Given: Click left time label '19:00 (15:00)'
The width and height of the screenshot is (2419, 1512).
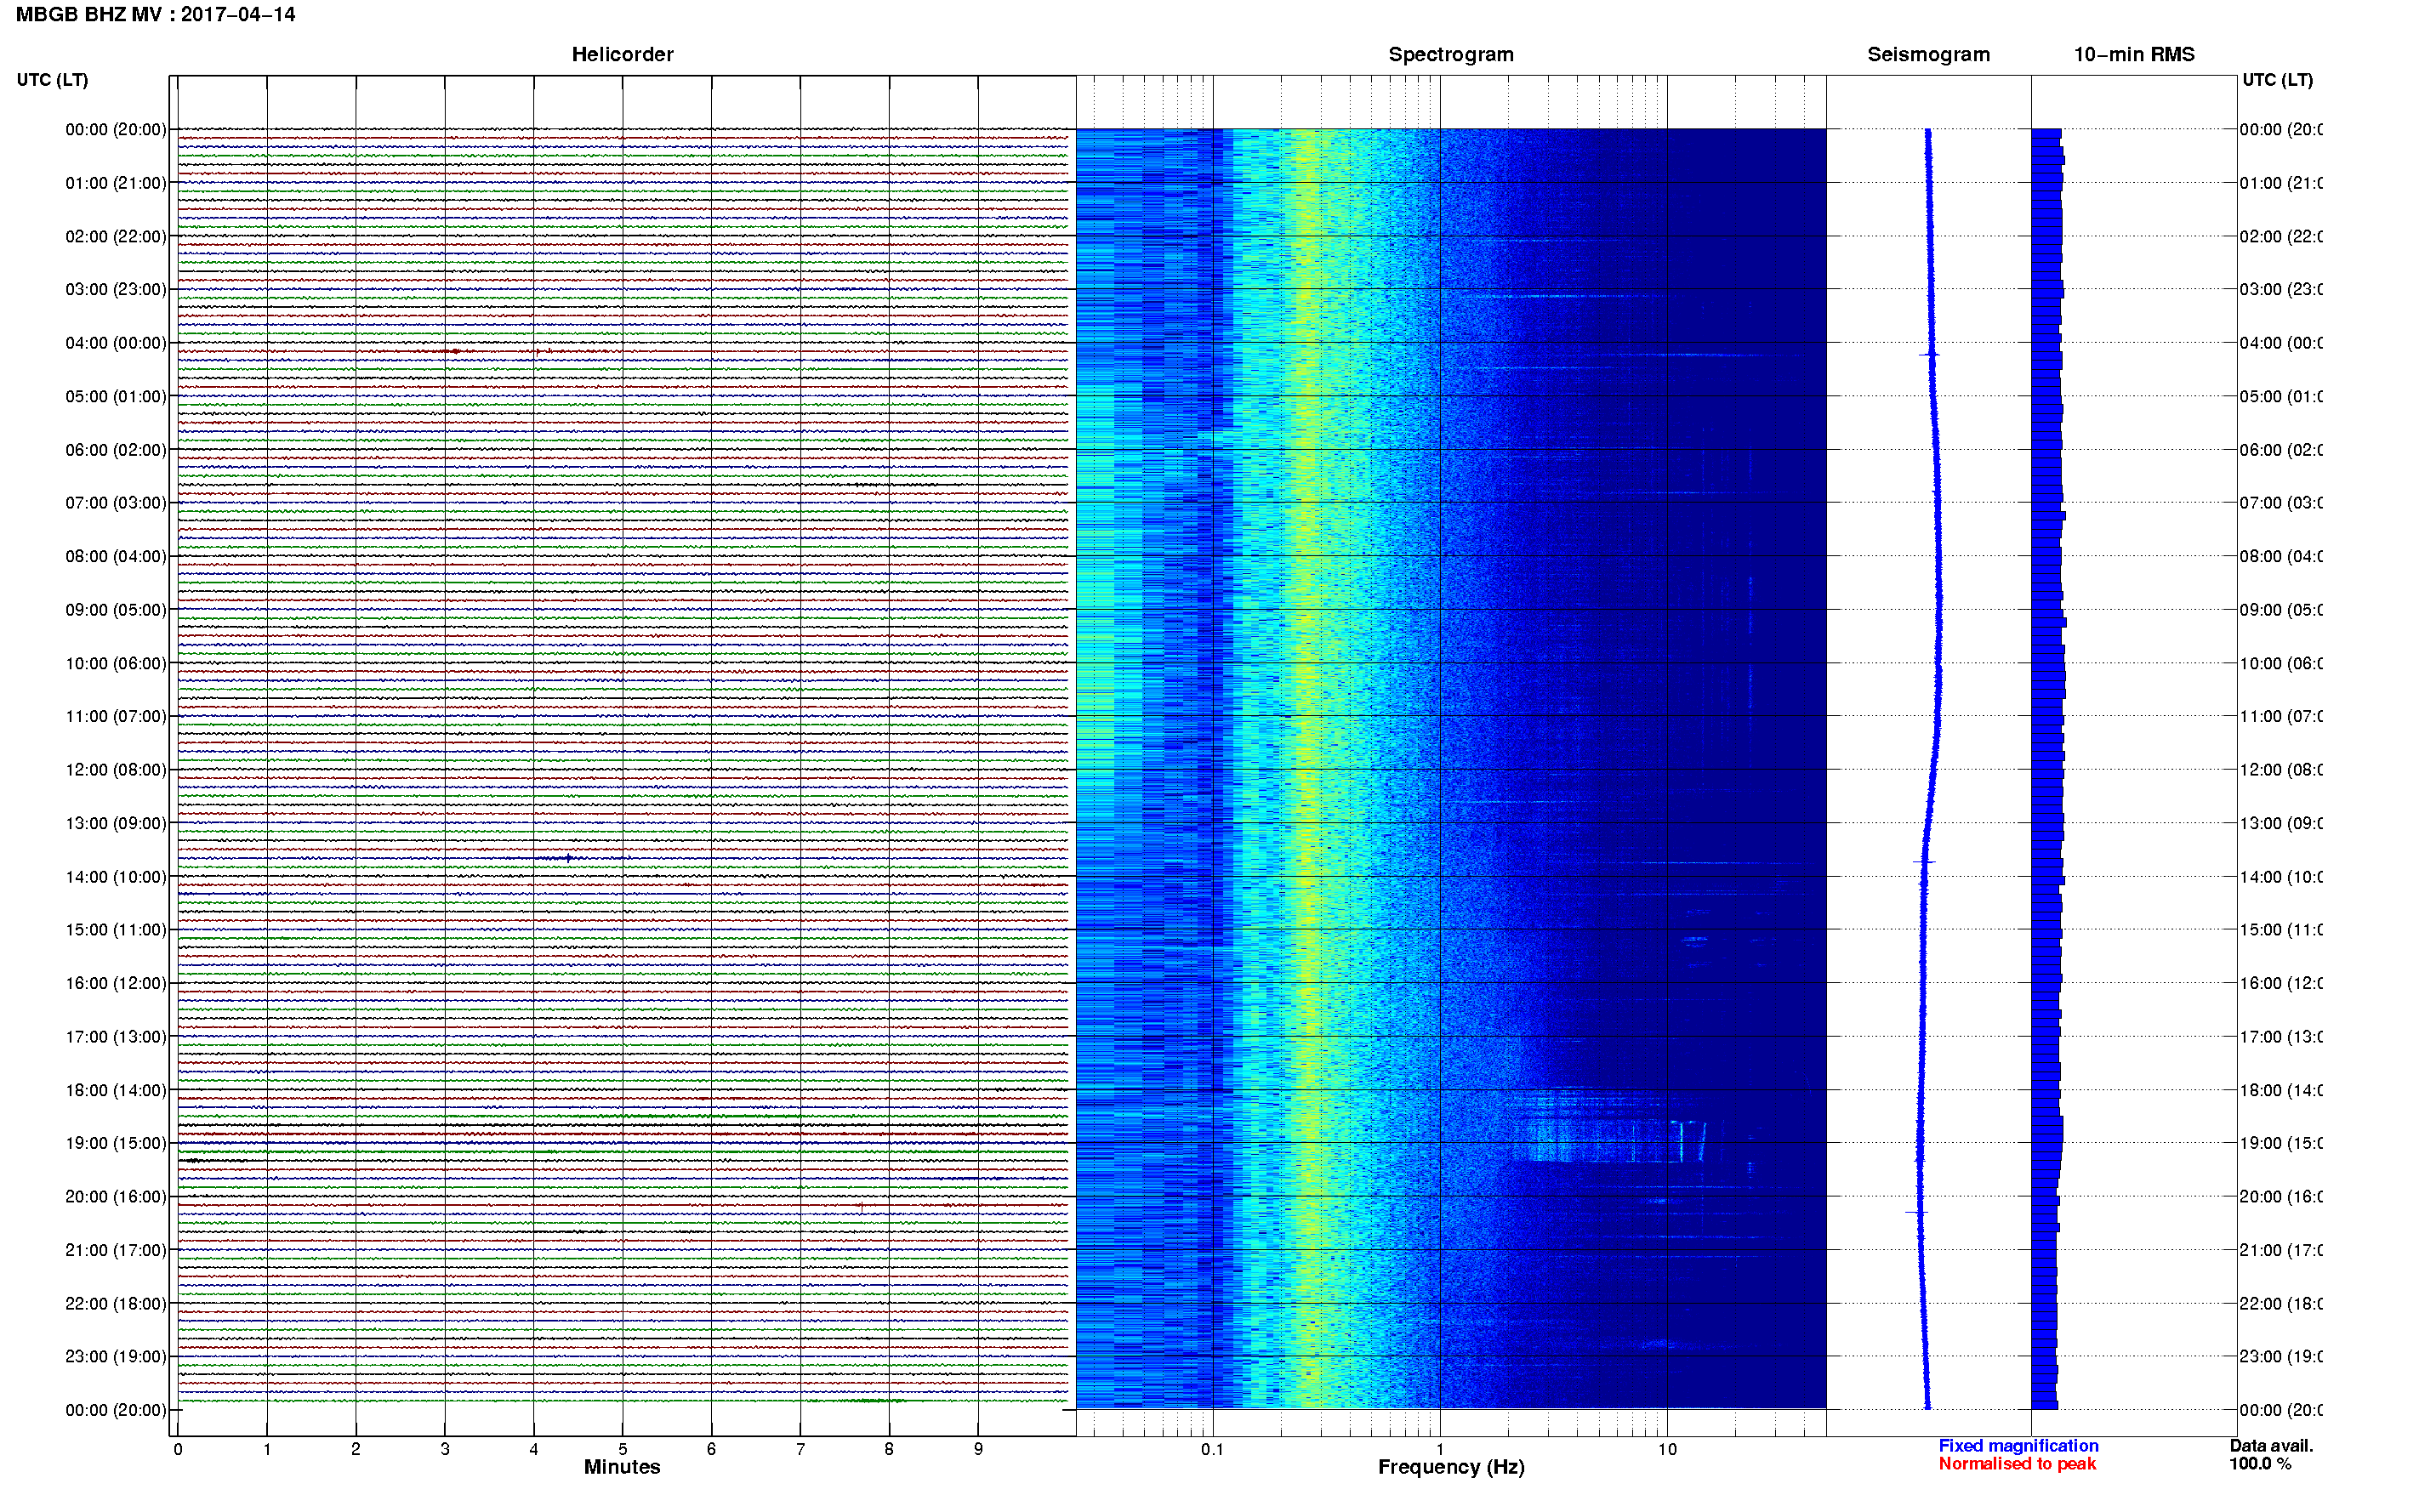Looking at the screenshot, I should (116, 1143).
